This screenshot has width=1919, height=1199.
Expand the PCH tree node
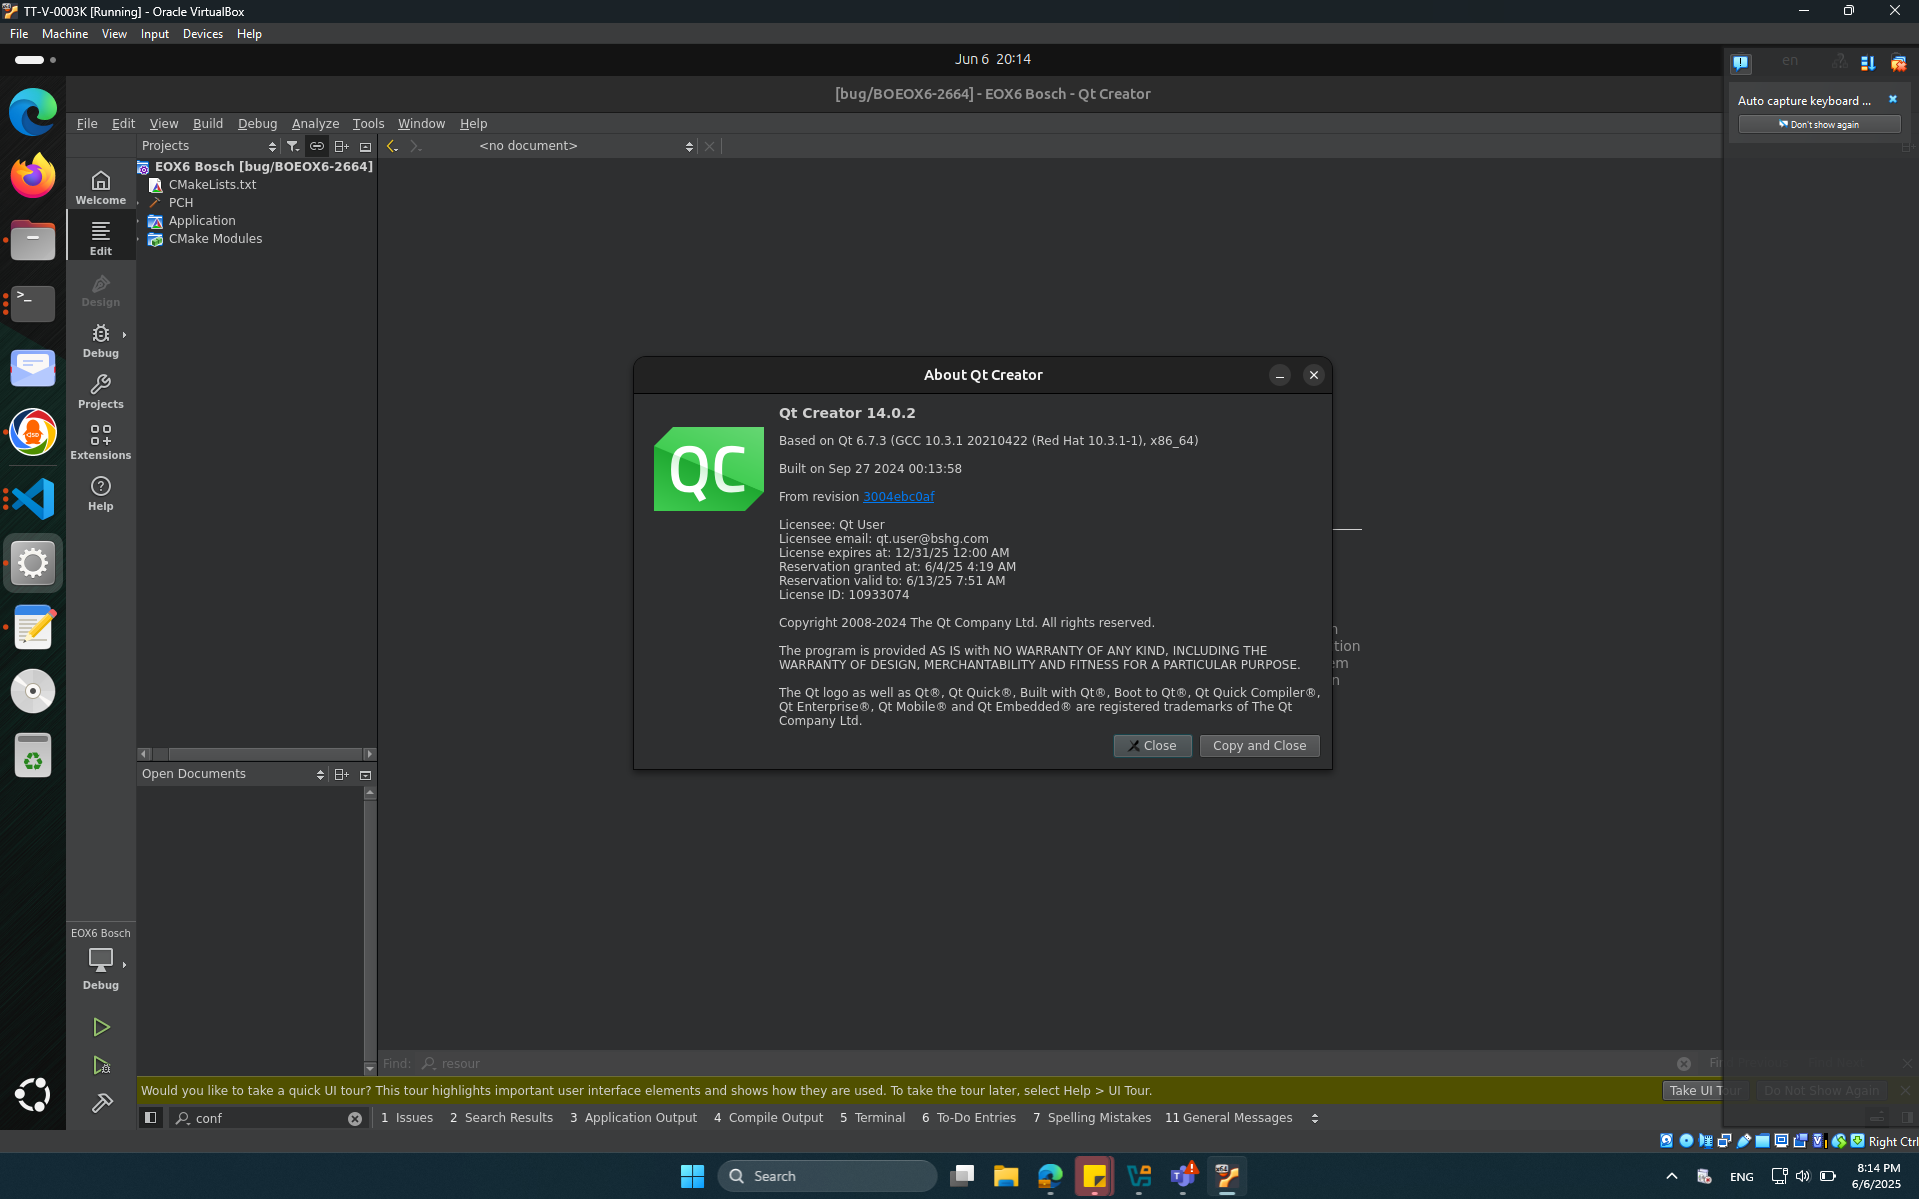pyautogui.click(x=140, y=203)
